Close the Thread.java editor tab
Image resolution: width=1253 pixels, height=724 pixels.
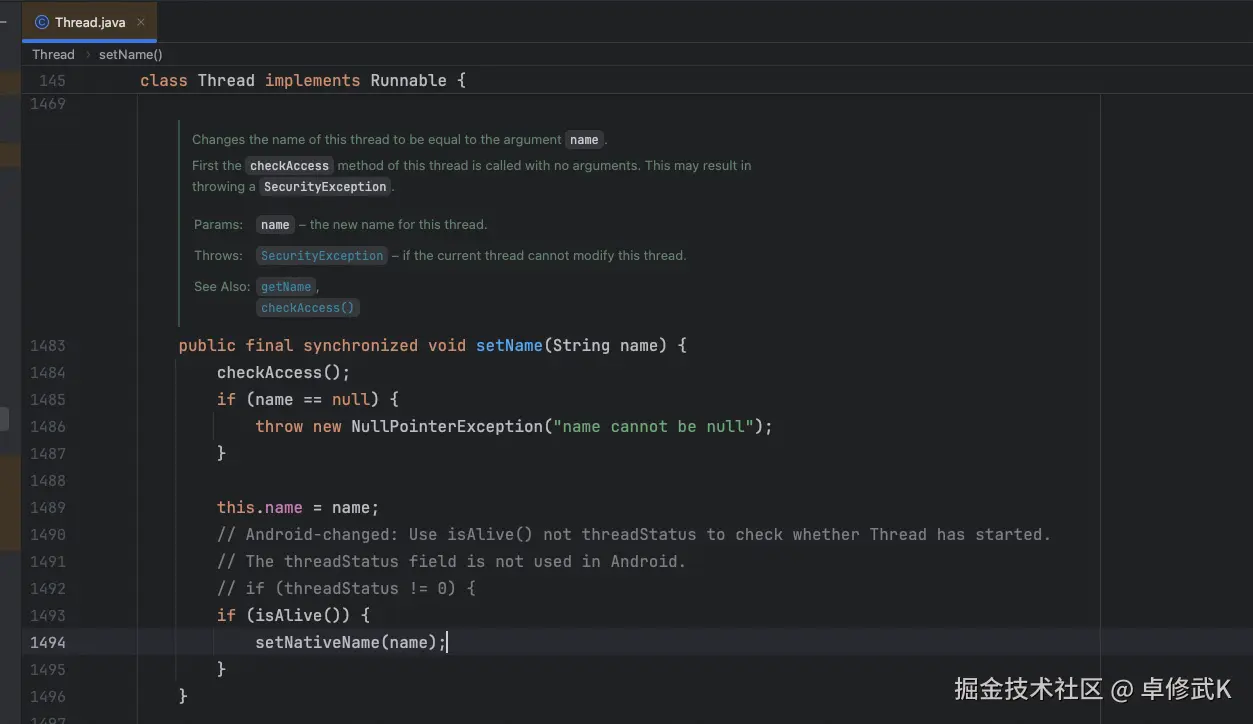coord(140,22)
